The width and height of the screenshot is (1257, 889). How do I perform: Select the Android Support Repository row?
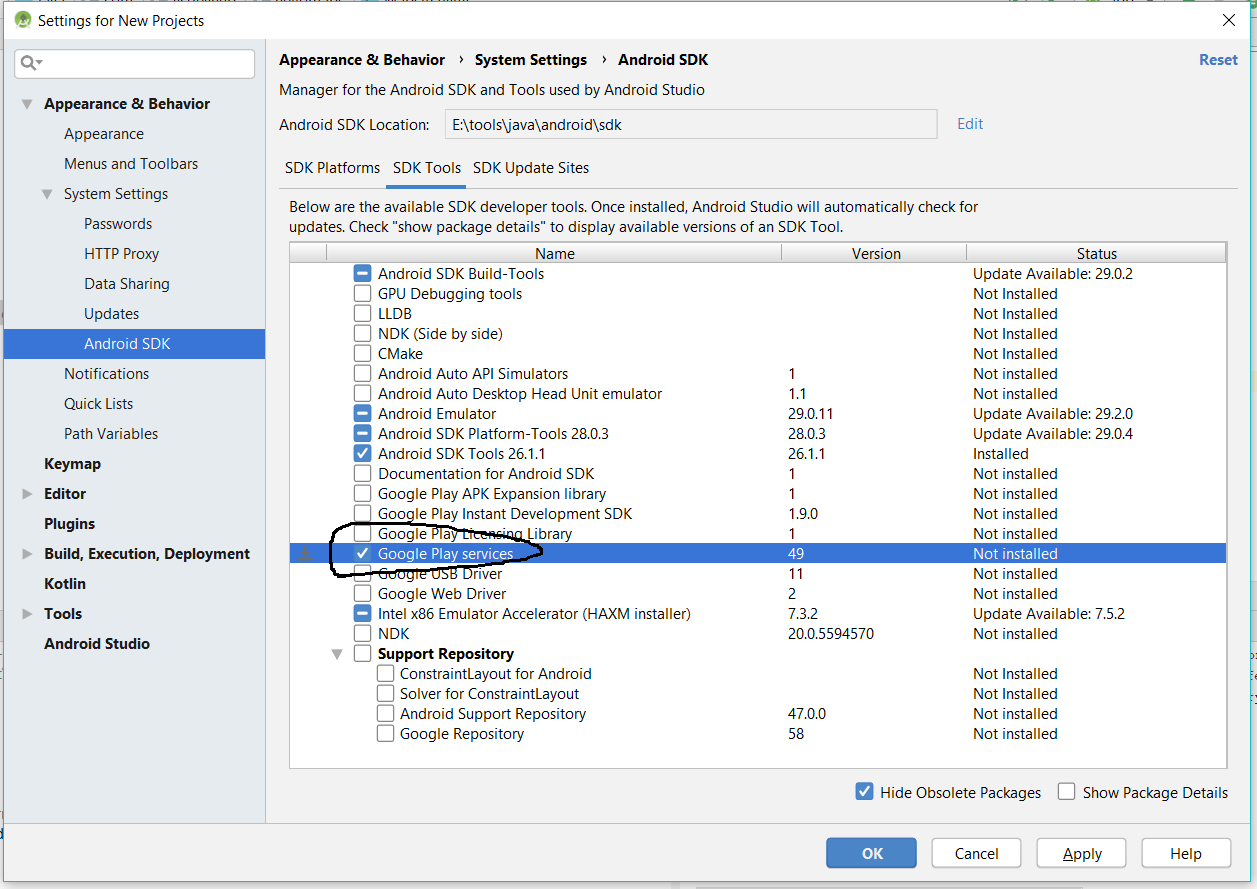coord(758,713)
